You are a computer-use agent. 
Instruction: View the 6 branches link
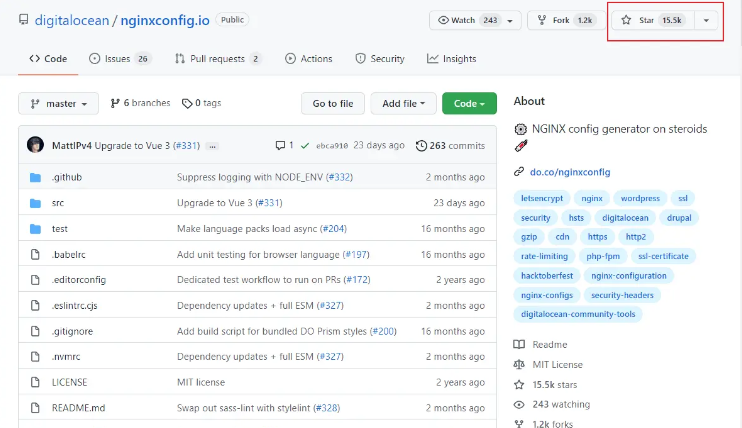[140, 103]
